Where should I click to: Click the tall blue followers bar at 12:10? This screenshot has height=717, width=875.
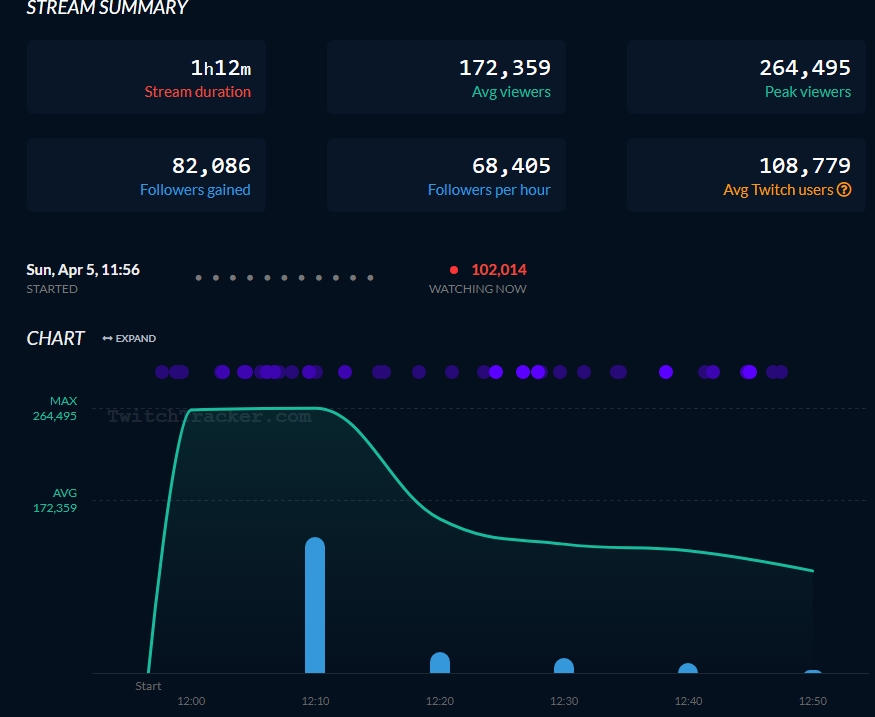315,605
